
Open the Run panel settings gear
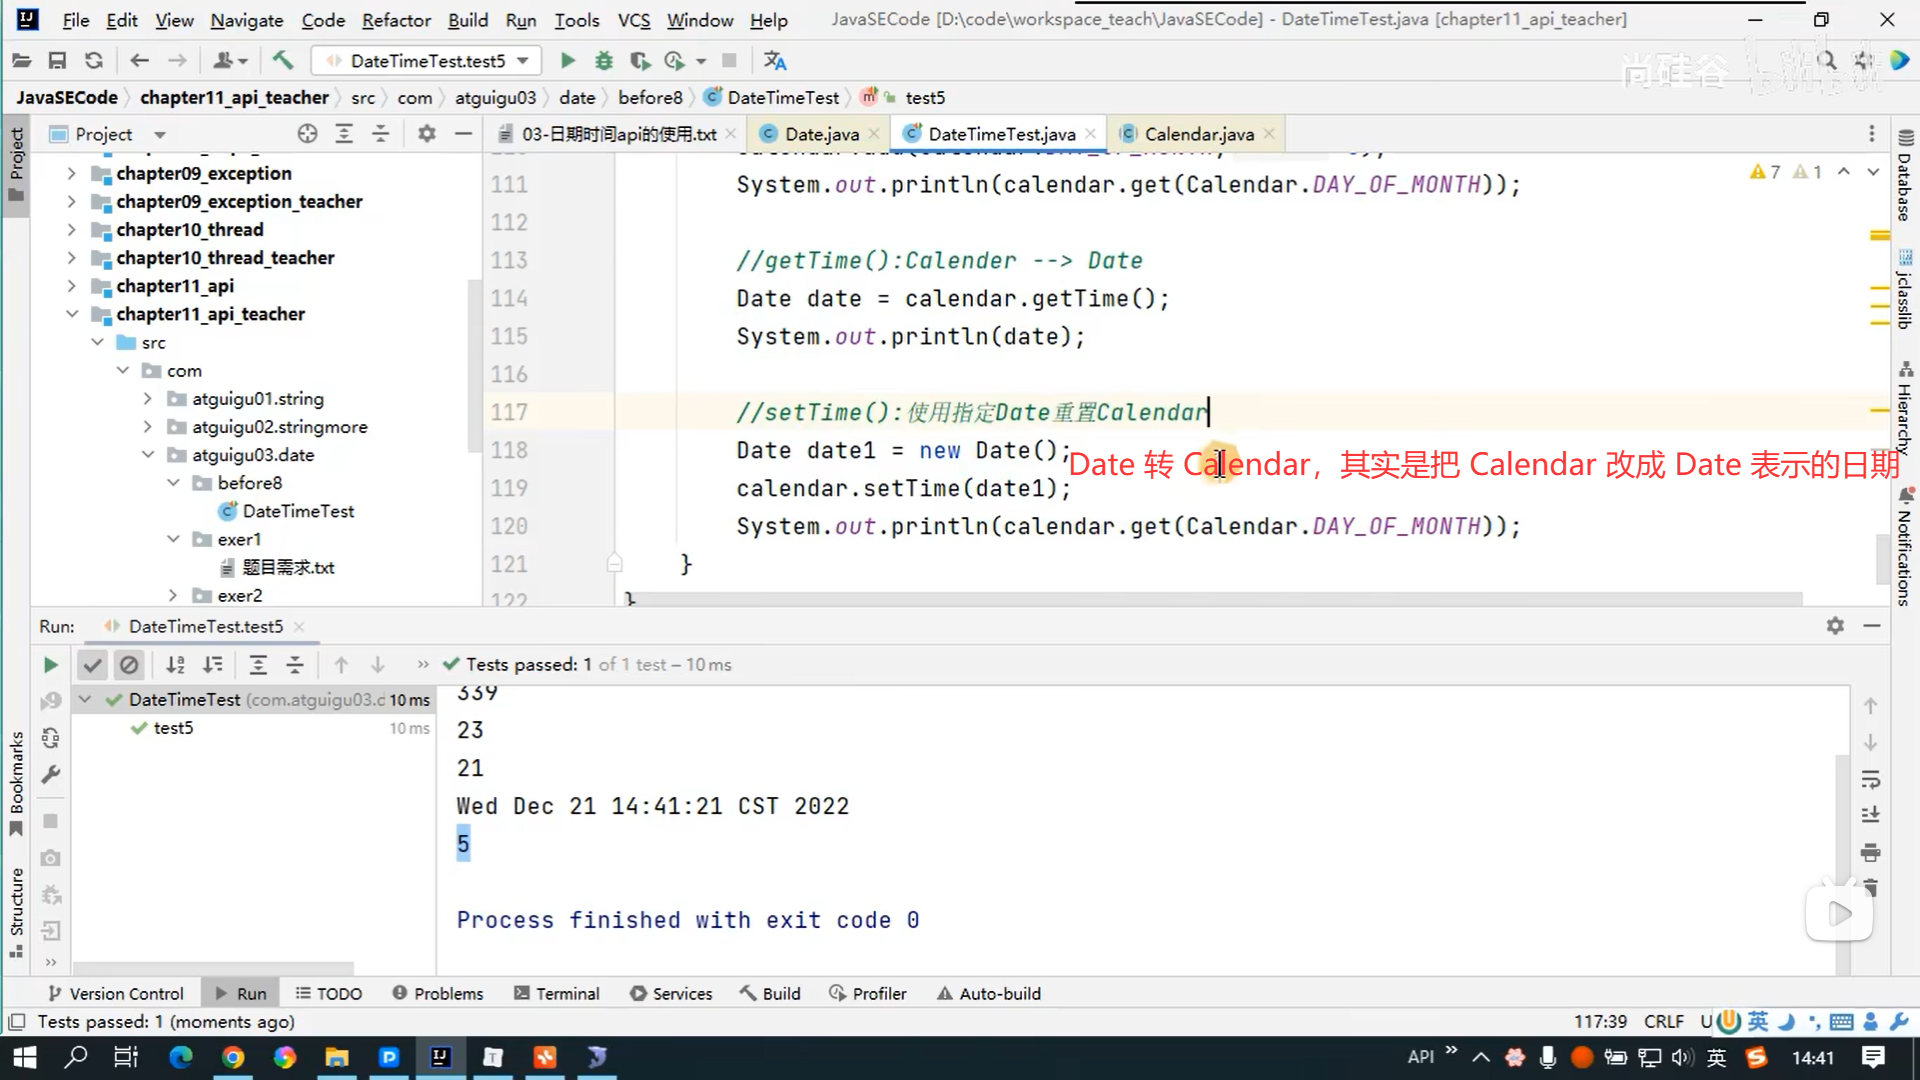[x=1835, y=626]
